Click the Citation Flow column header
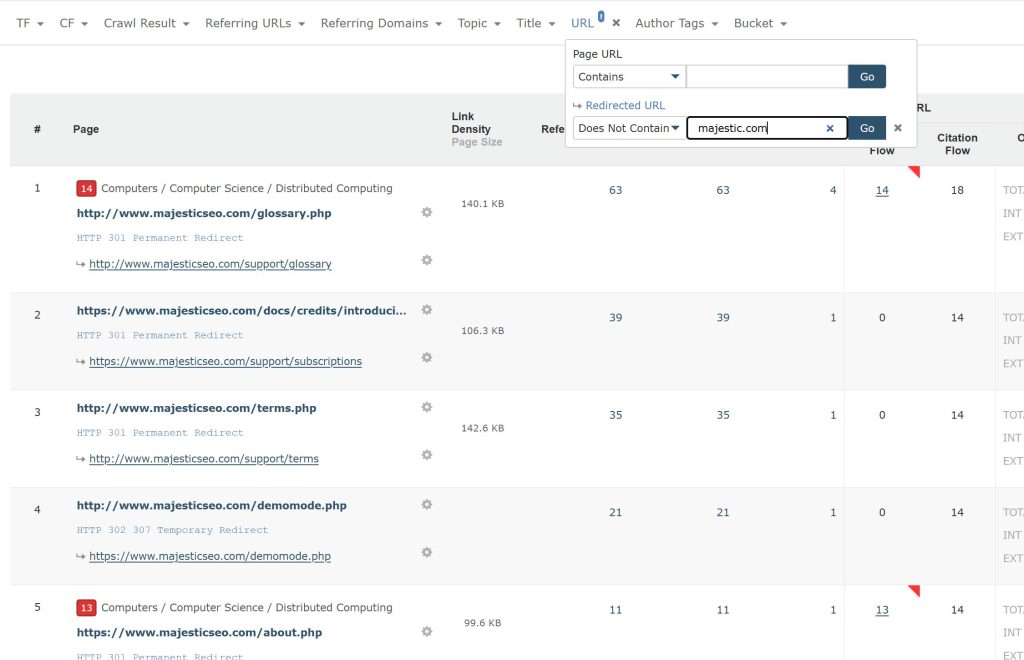Screen dimensions: 1024x660 pos(957,144)
